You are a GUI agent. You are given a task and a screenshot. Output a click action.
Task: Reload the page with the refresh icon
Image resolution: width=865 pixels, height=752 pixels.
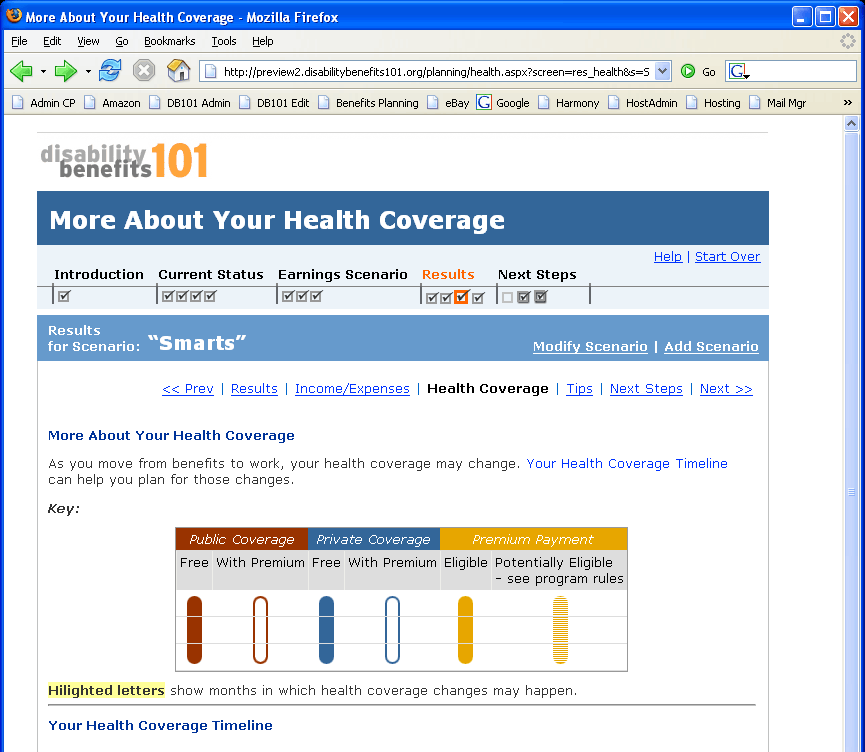click(110, 71)
